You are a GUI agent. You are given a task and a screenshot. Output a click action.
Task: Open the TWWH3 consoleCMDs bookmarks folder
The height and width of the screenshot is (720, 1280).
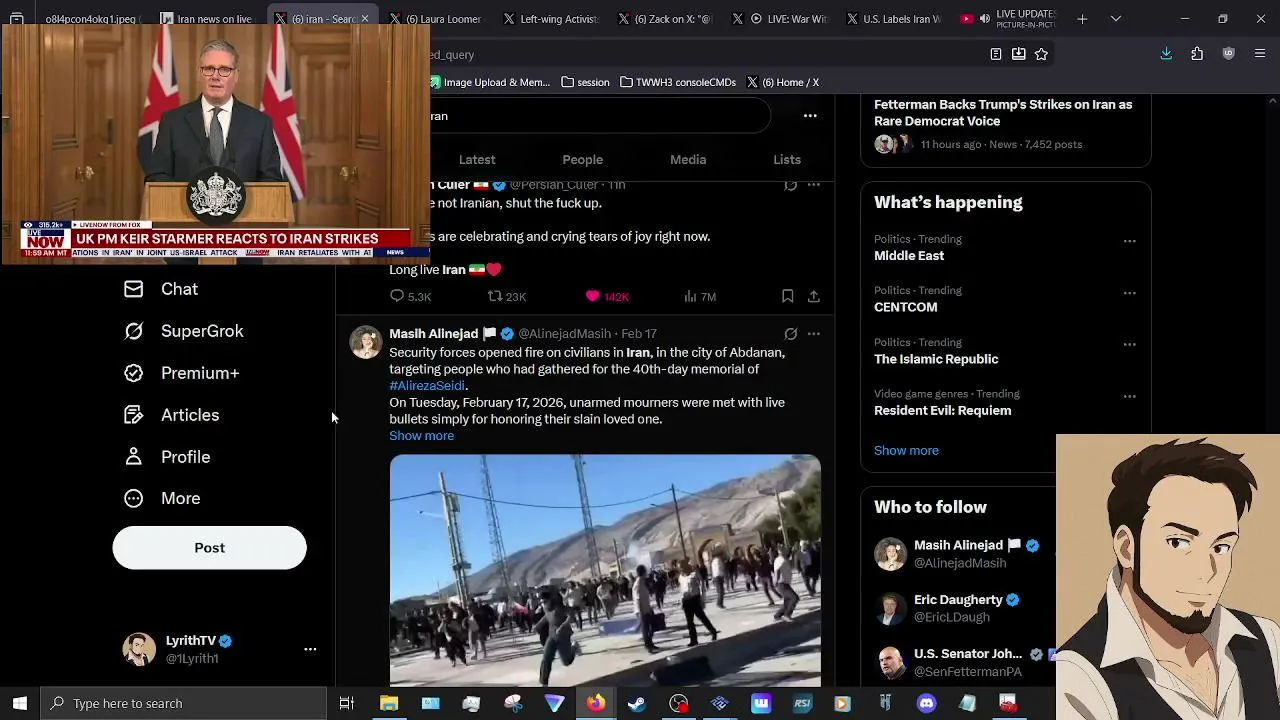coord(678,82)
